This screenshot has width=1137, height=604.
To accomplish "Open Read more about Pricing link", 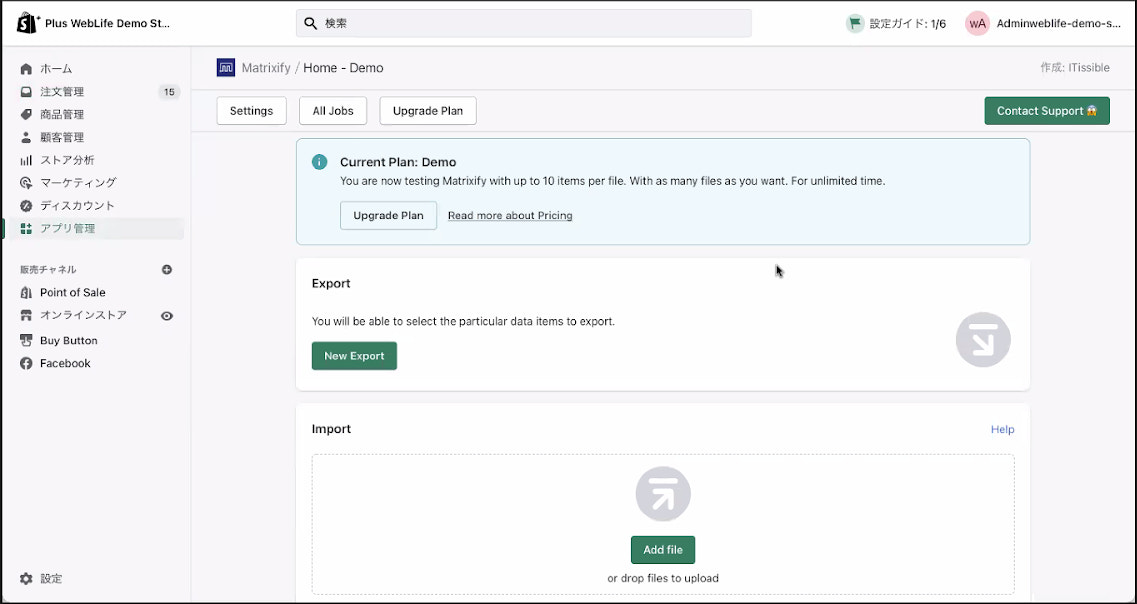I will point(510,216).
